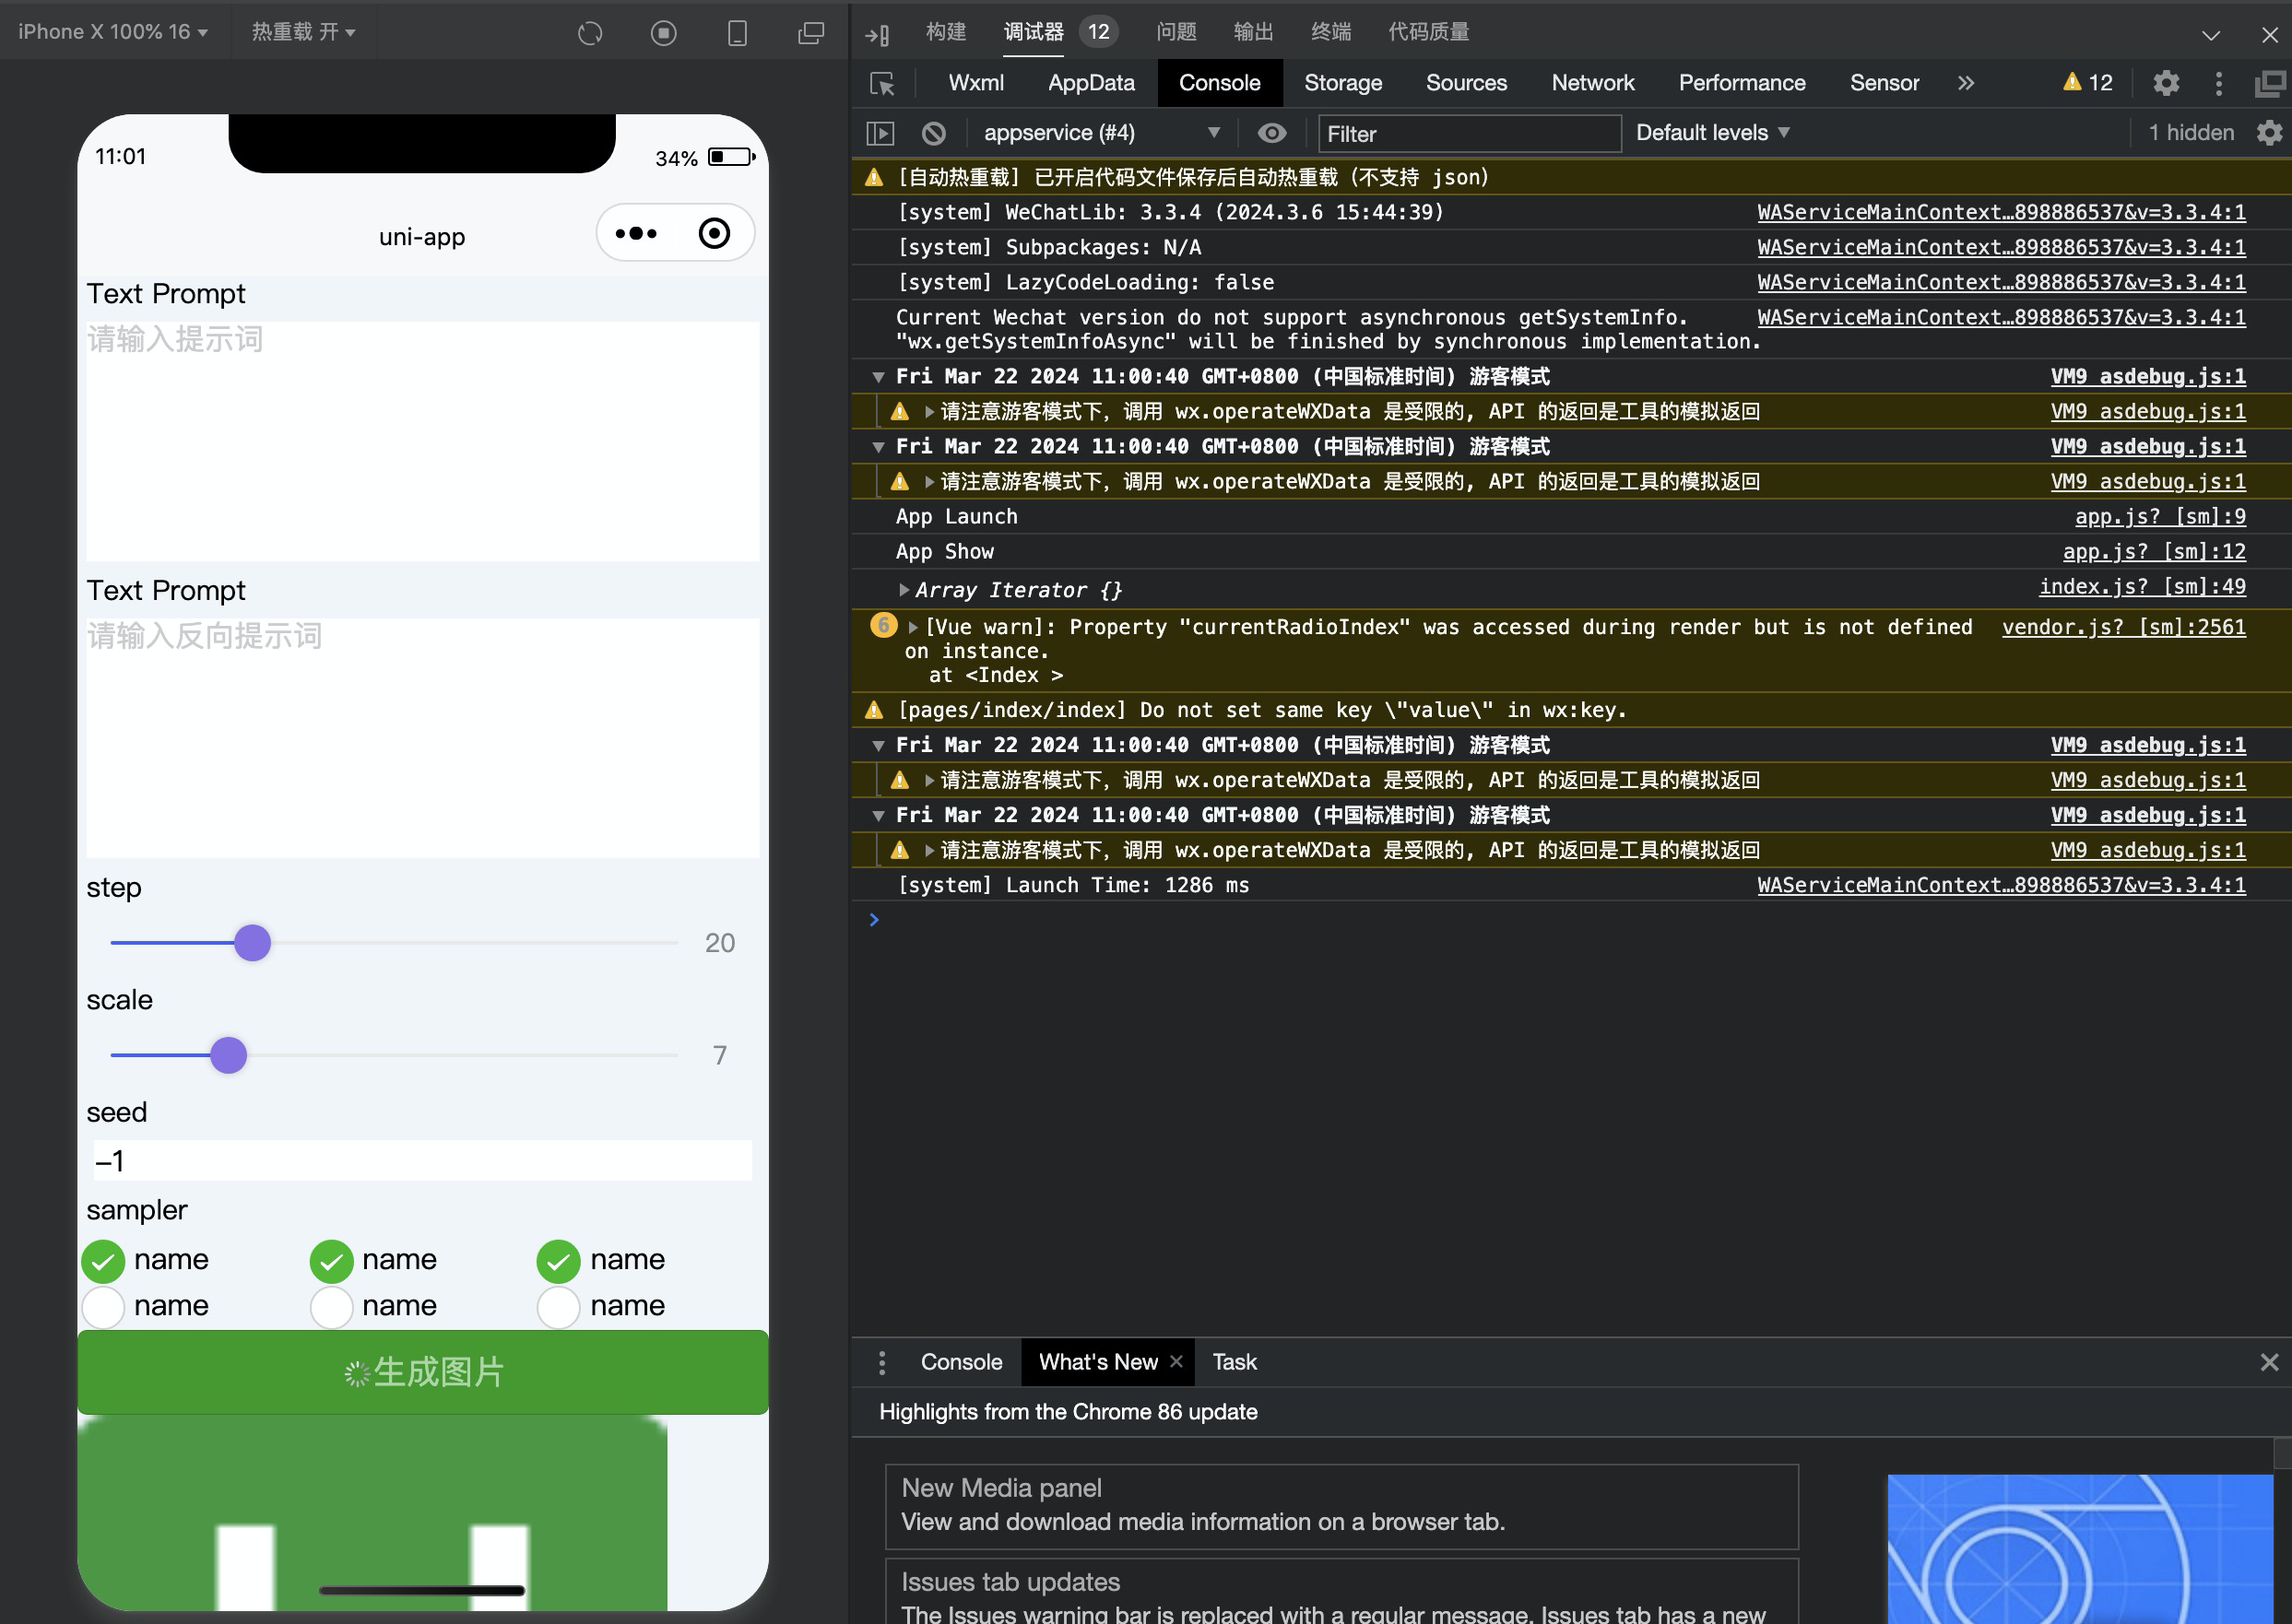Open the Default levels dropdown
The image size is (2292, 1624).
1712,133
